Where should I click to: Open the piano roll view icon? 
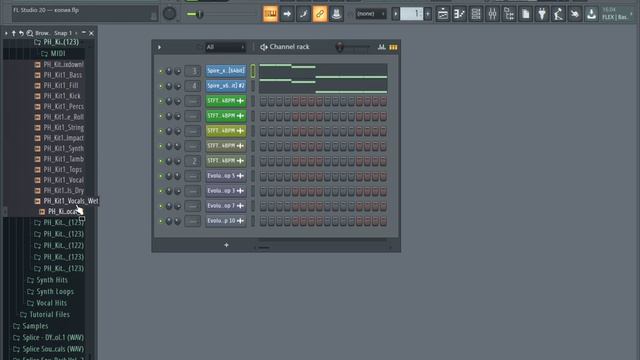pyautogui.click(x=459, y=14)
